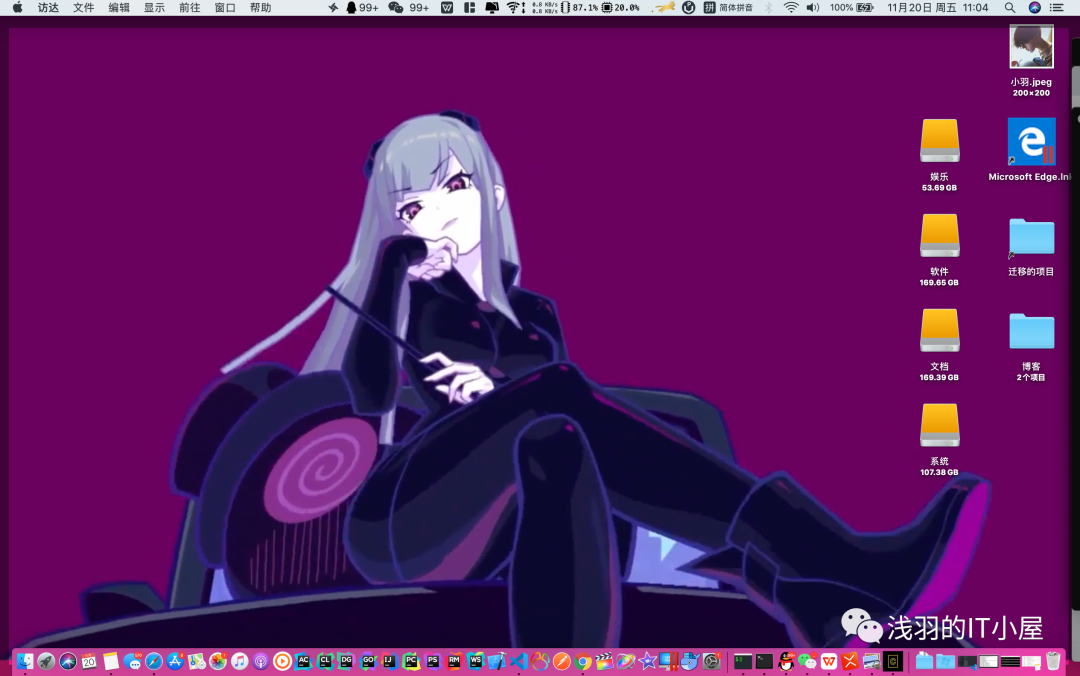Click Siri icon in menu bar

[x=1035, y=8]
